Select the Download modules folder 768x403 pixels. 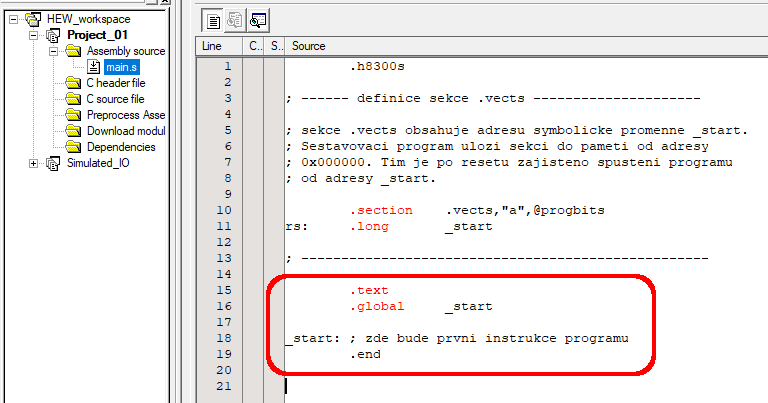(x=125, y=131)
